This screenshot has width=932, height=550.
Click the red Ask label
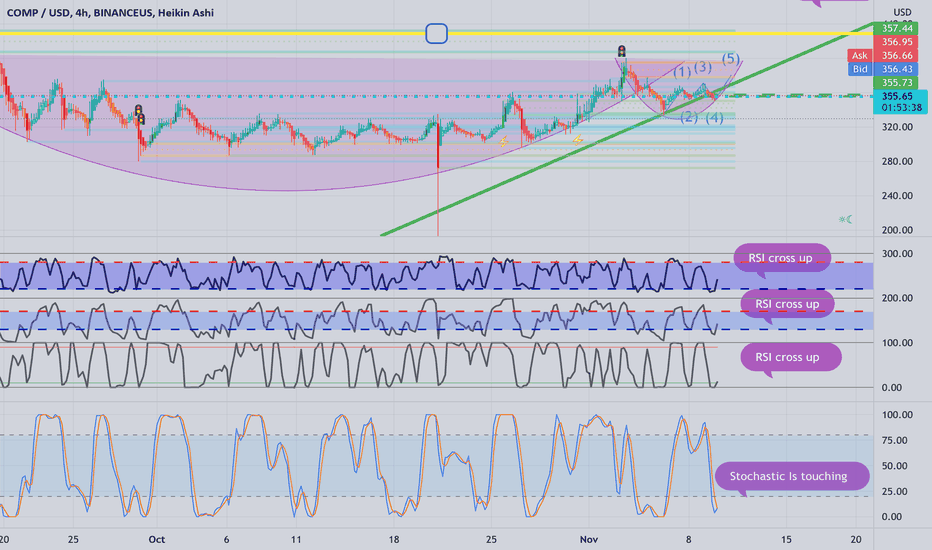(x=859, y=55)
